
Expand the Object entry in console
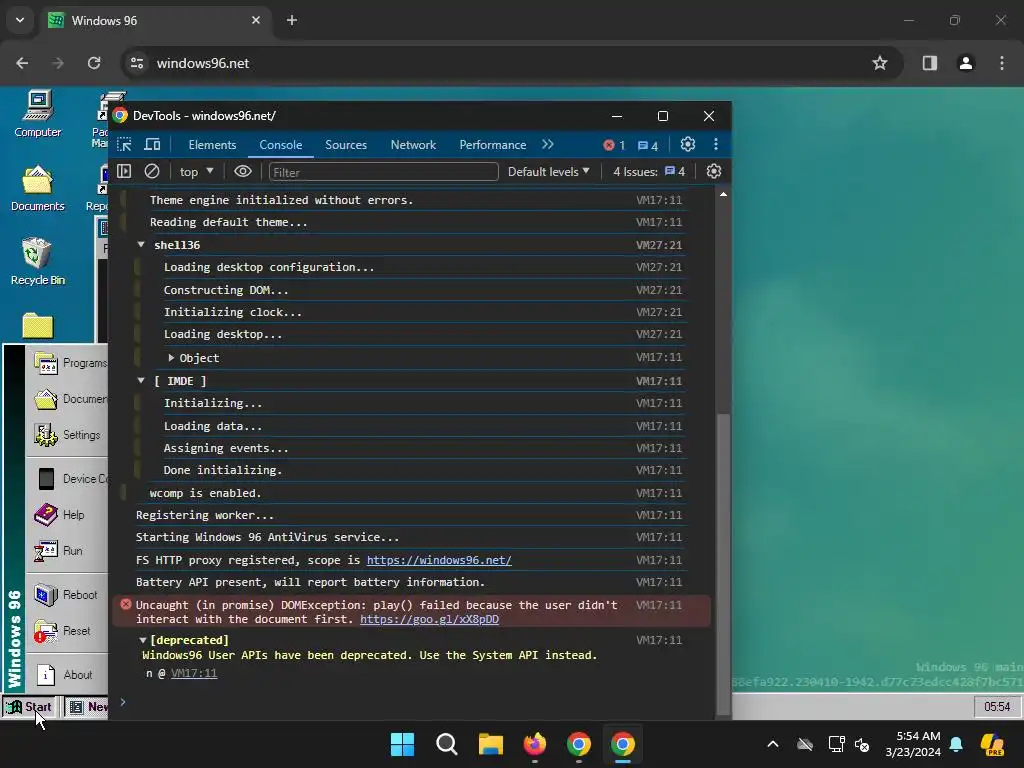tap(171, 358)
